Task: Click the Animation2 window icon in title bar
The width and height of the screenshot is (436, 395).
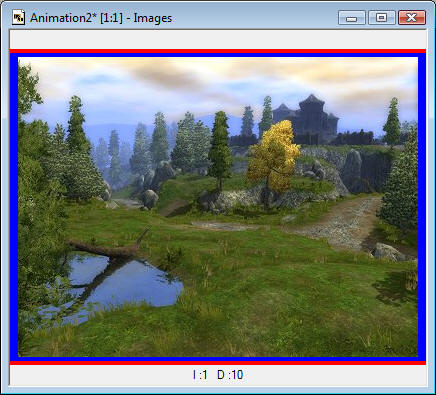Action: (18, 18)
